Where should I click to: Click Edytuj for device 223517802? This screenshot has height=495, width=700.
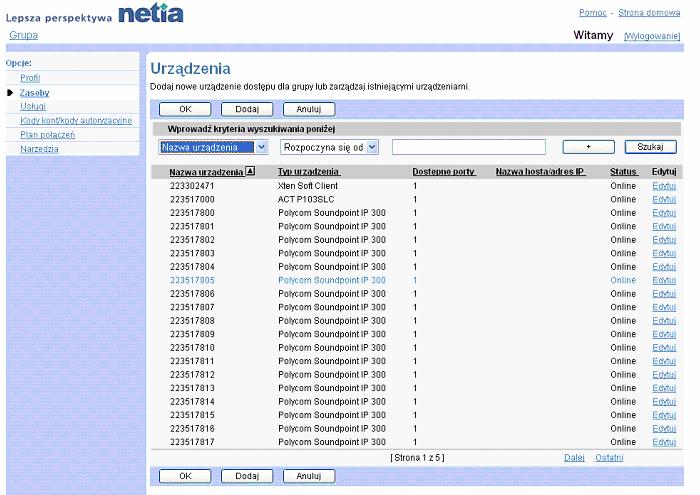point(664,240)
